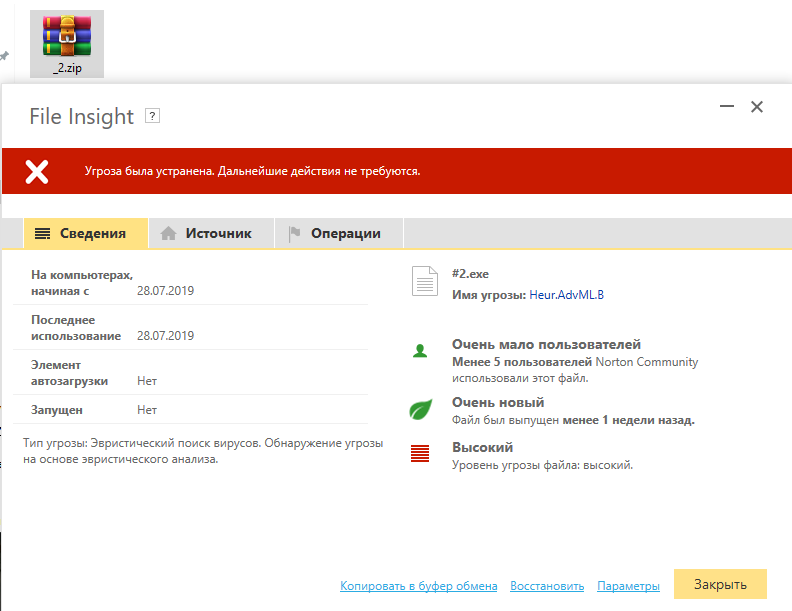Click the red bars threat level icon
792x611 pixels.
tap(420, 453)
